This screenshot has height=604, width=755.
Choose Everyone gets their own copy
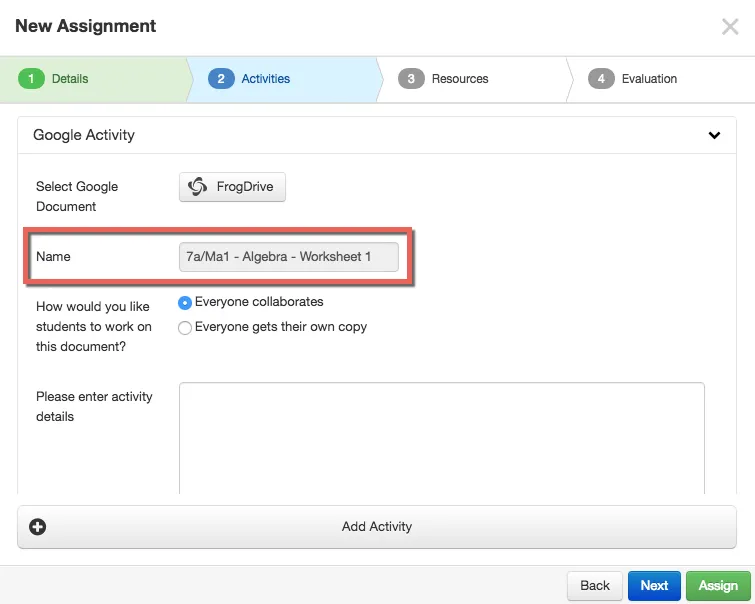185,328
